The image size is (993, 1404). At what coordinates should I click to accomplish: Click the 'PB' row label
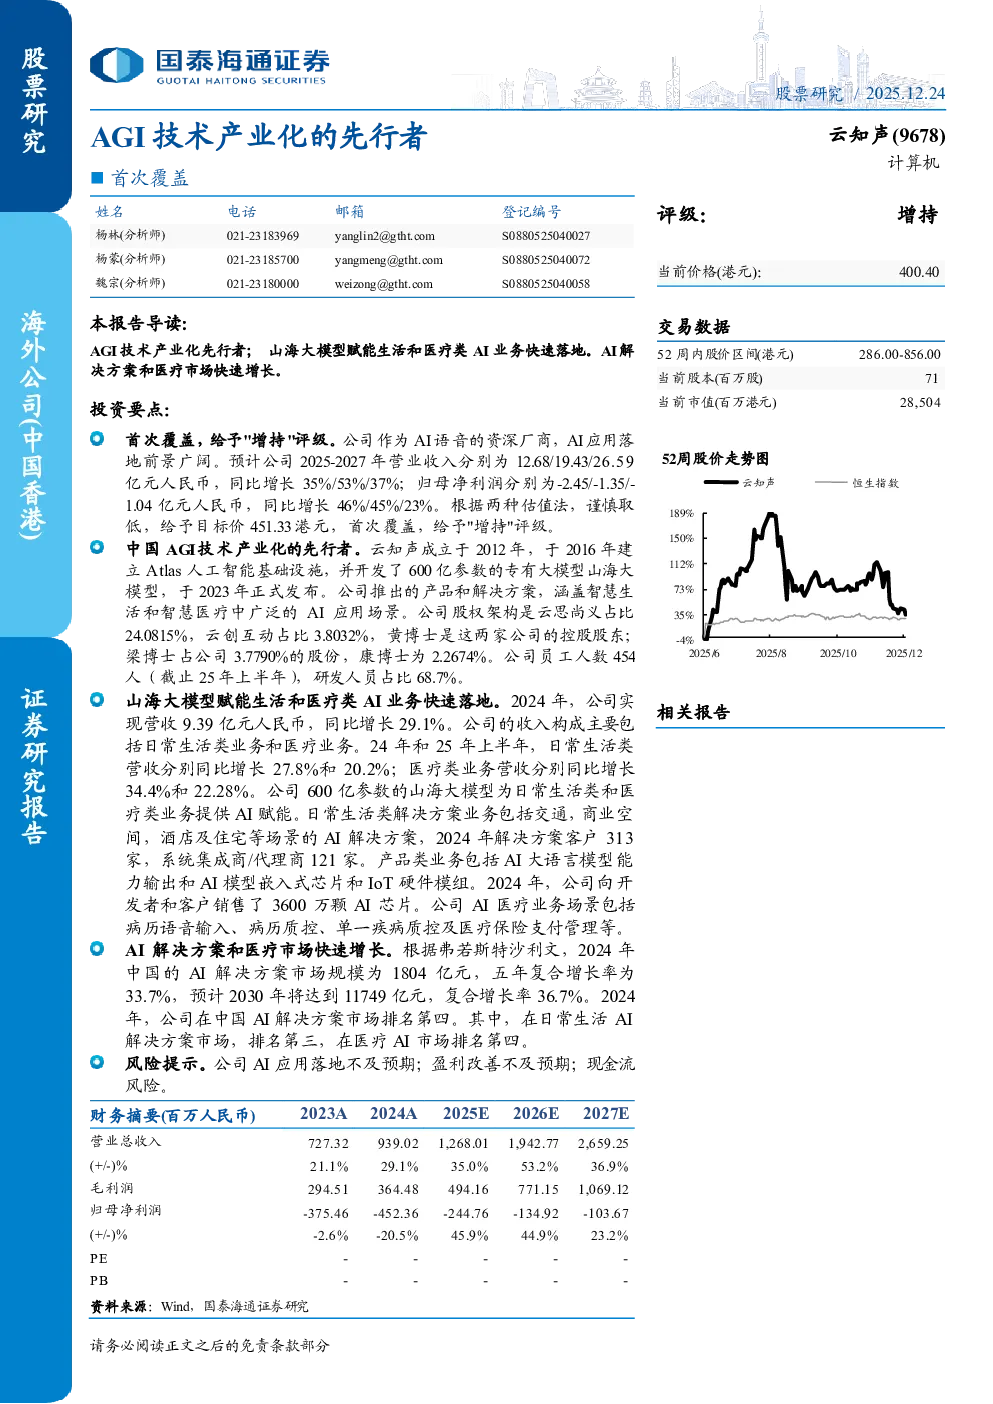pos(99,1281)
